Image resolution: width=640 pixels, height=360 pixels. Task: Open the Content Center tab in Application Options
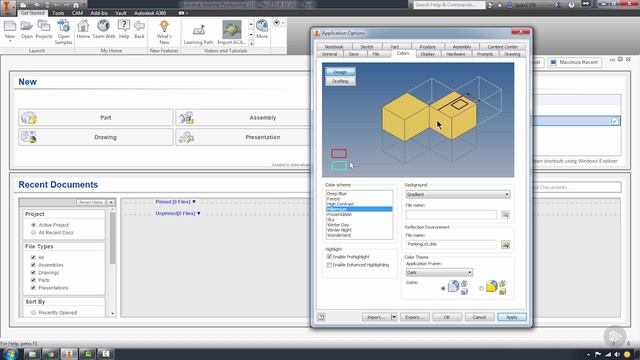point(502,47)
